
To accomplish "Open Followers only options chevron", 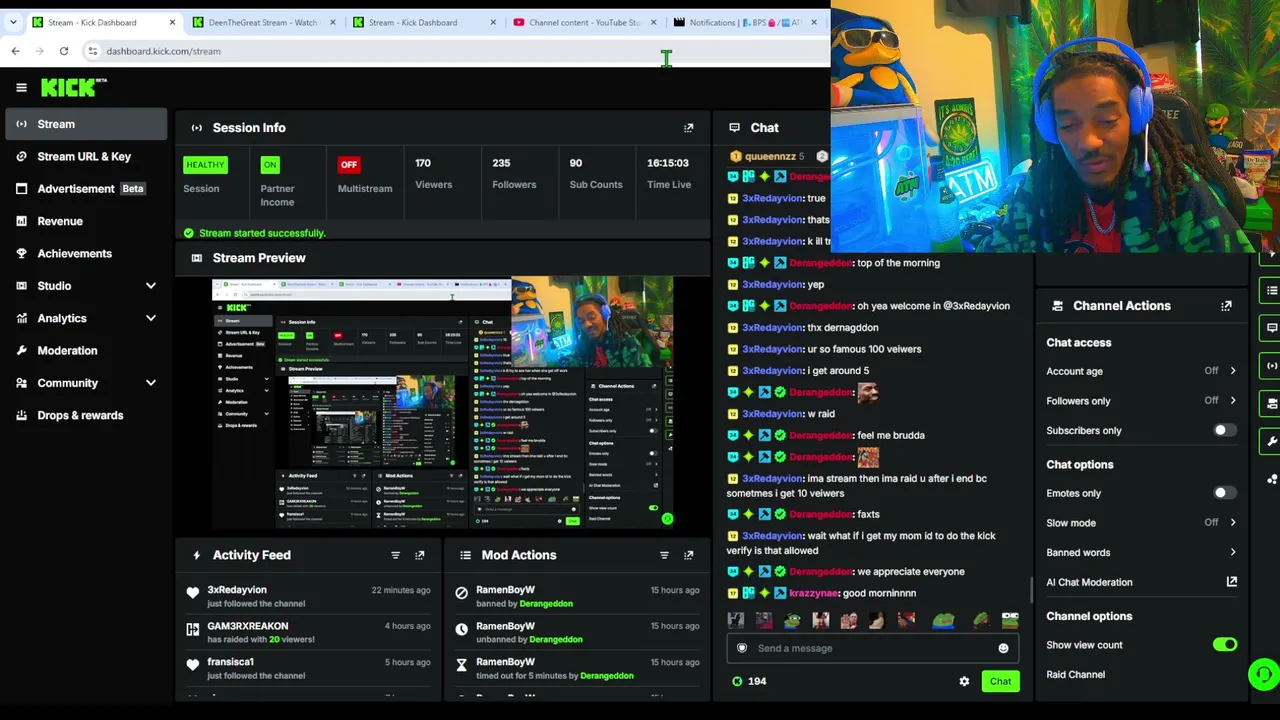I will (1232, 401).
